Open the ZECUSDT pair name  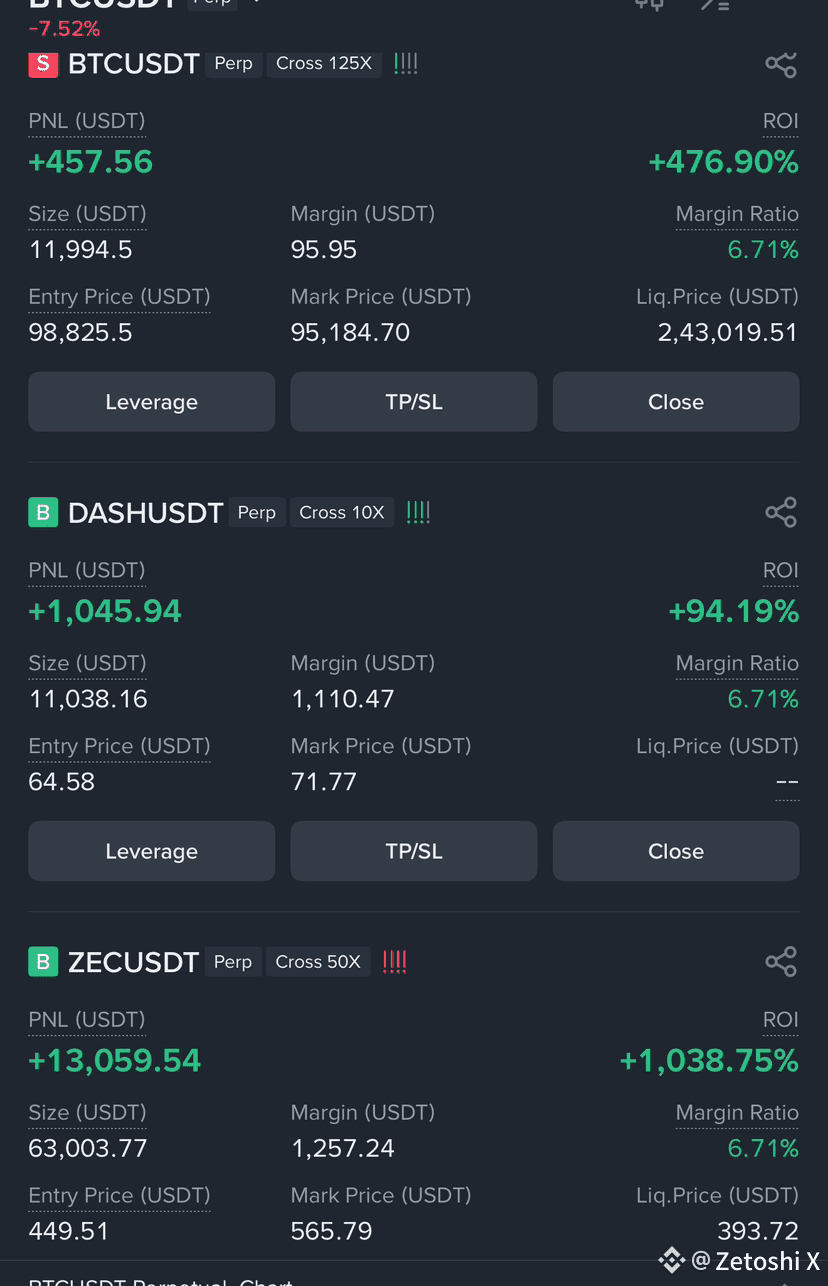[x=133, y=962]
